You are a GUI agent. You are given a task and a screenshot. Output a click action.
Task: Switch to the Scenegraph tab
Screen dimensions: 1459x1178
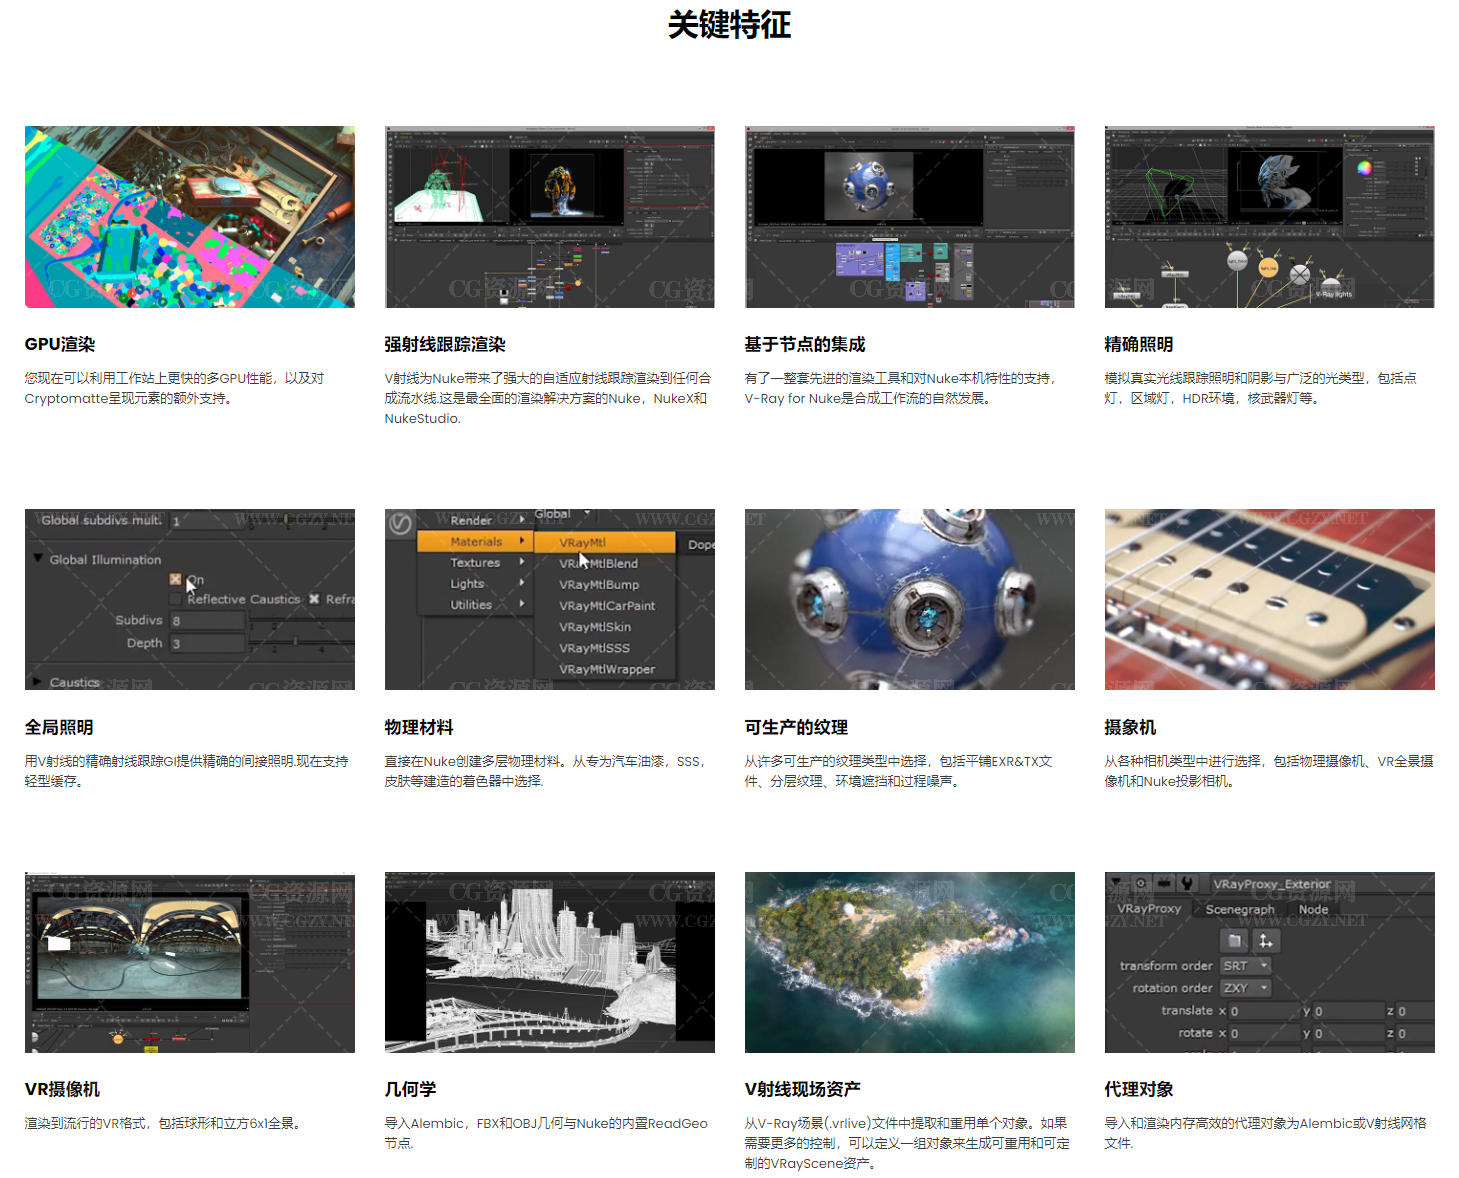coord(1240,909)
